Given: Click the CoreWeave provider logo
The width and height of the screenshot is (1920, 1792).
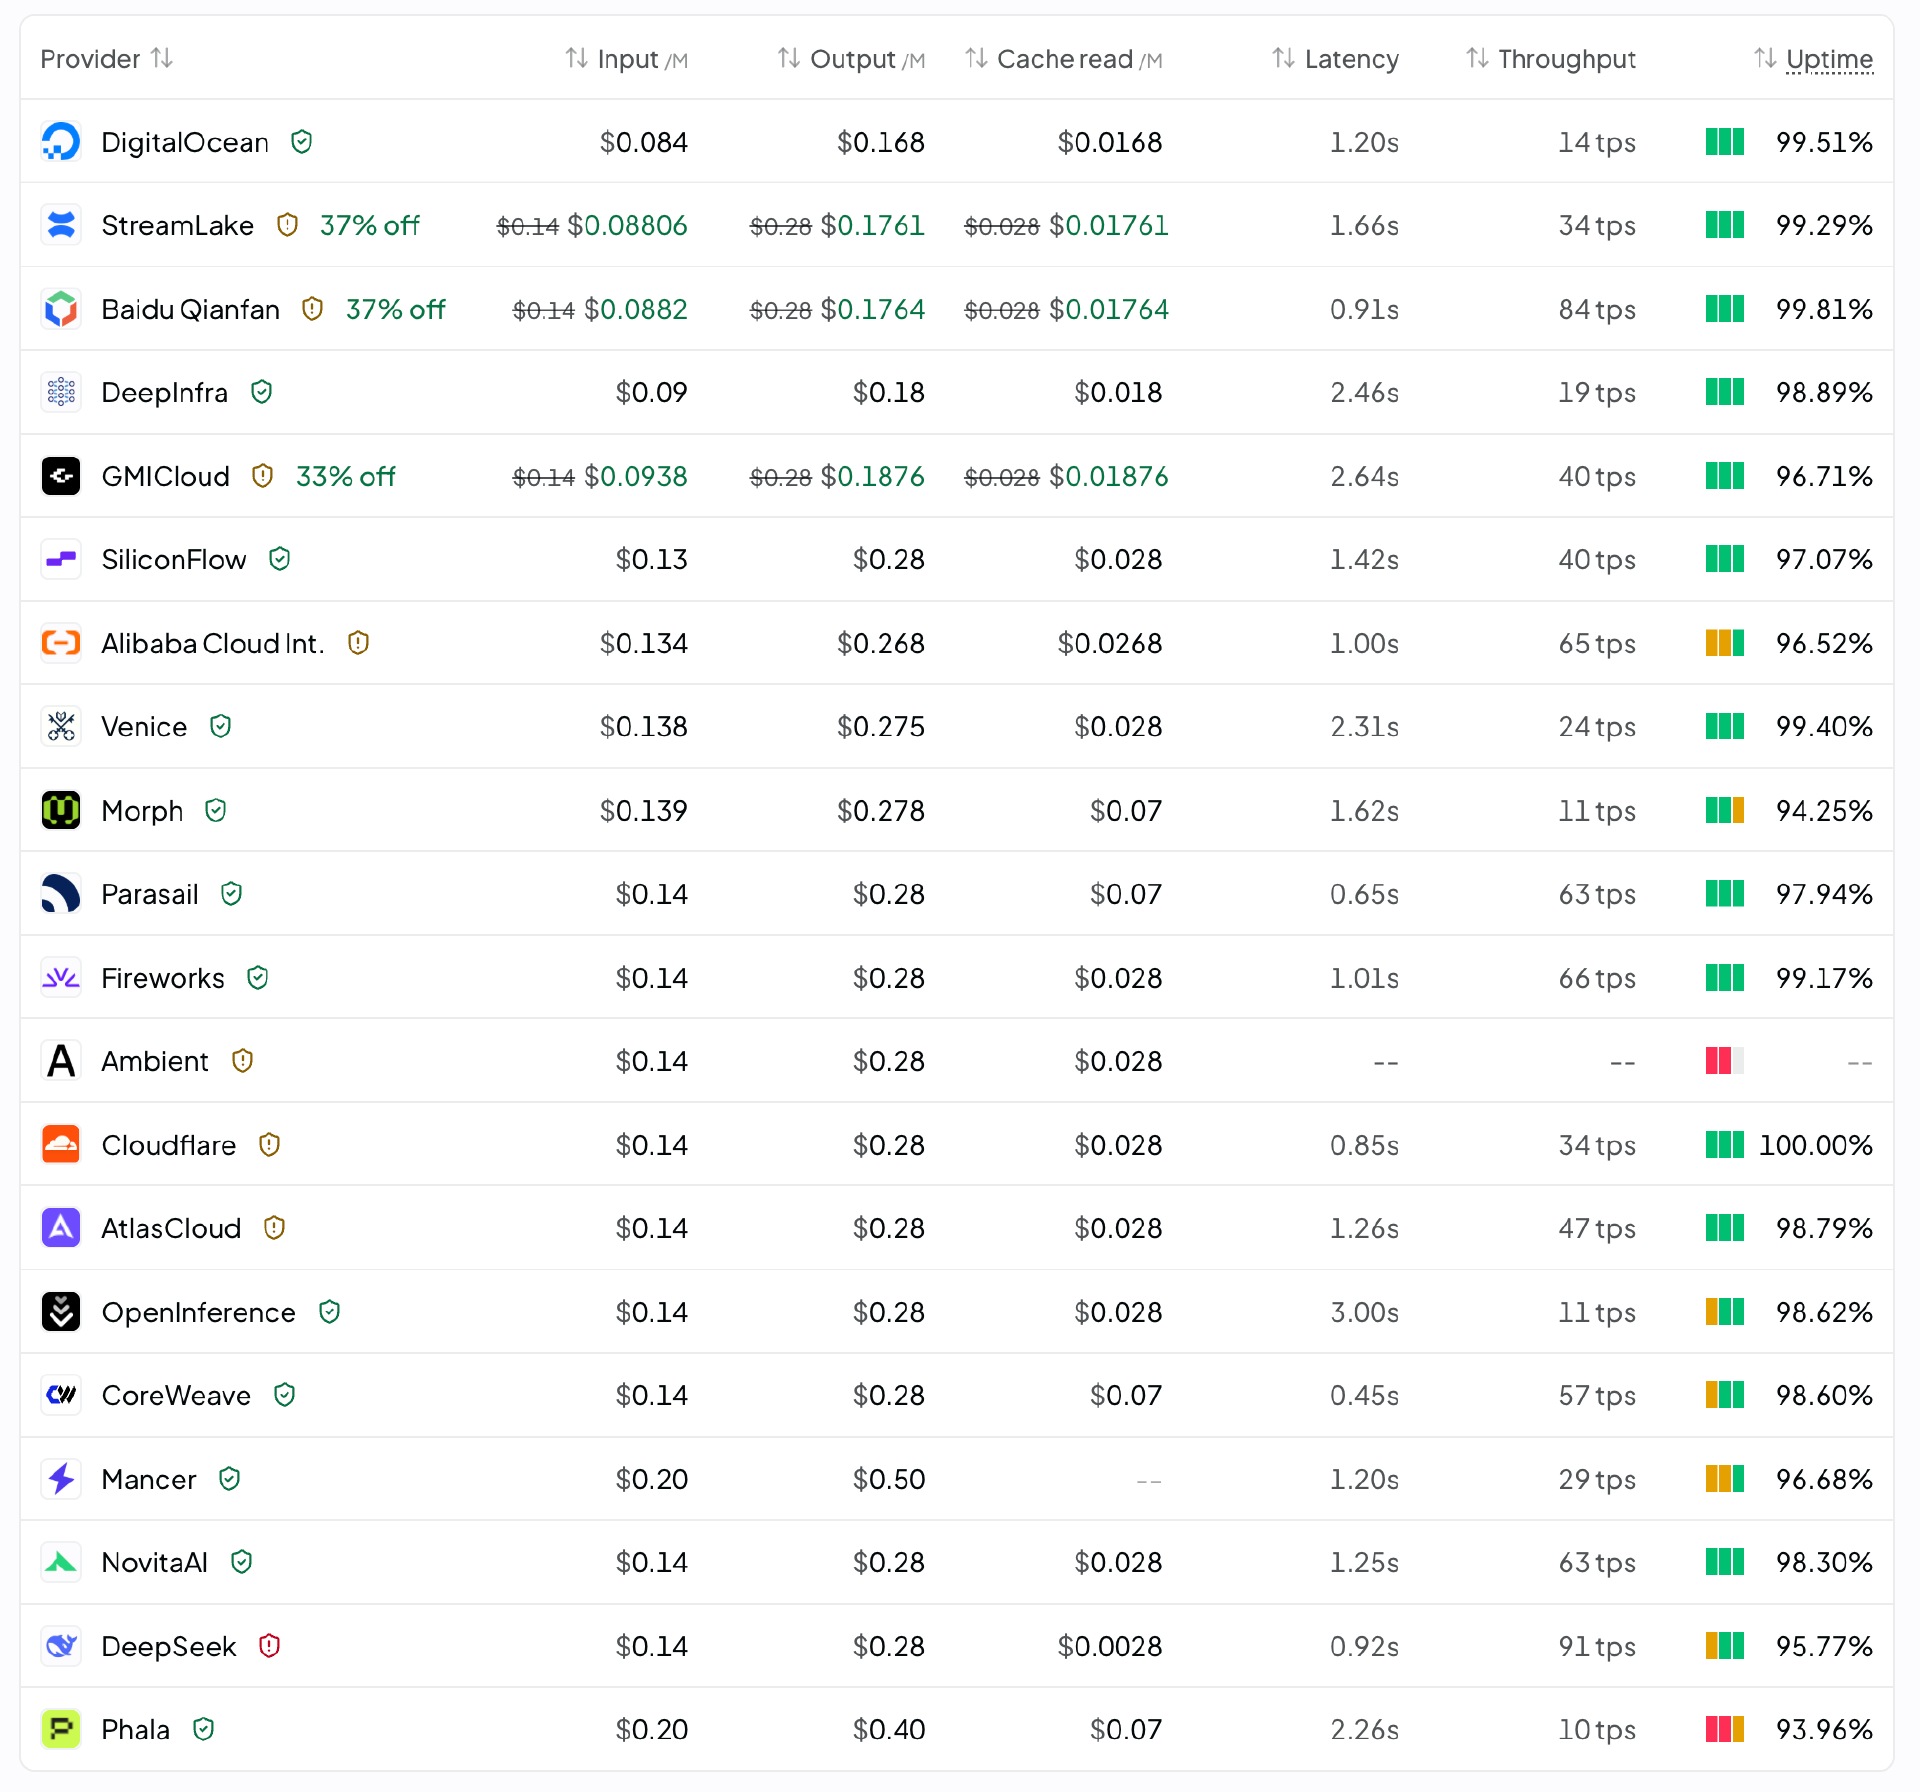Looking at the screenshot, I should pos(61,1395).
